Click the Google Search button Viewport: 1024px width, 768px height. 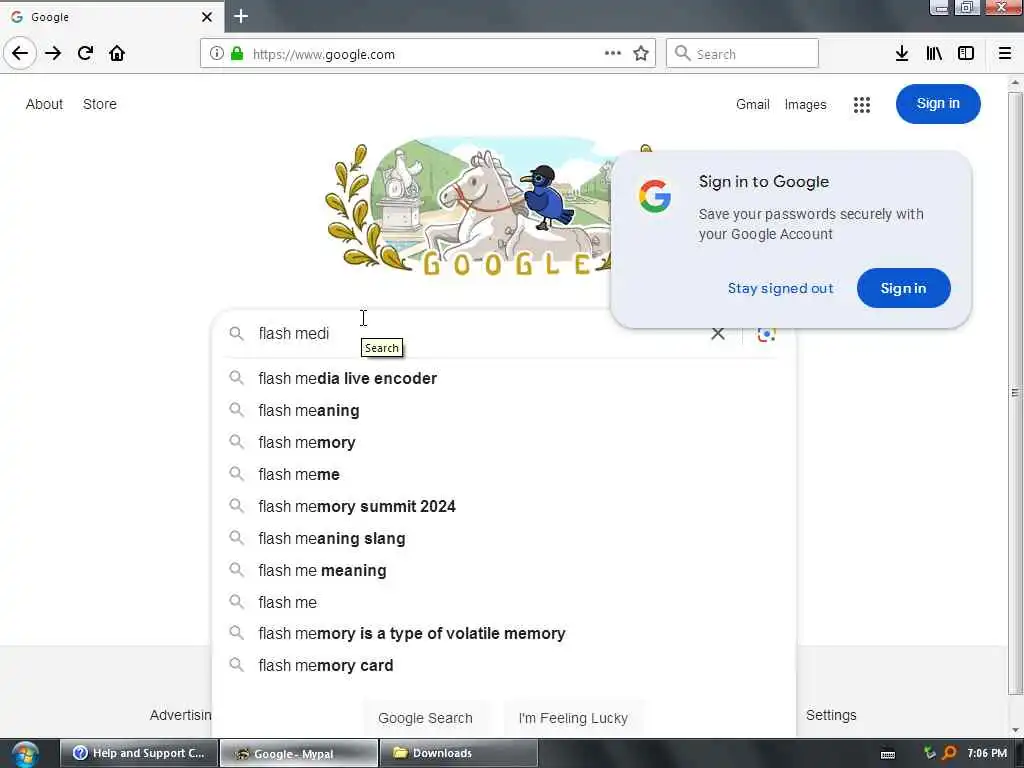[425, 718]
